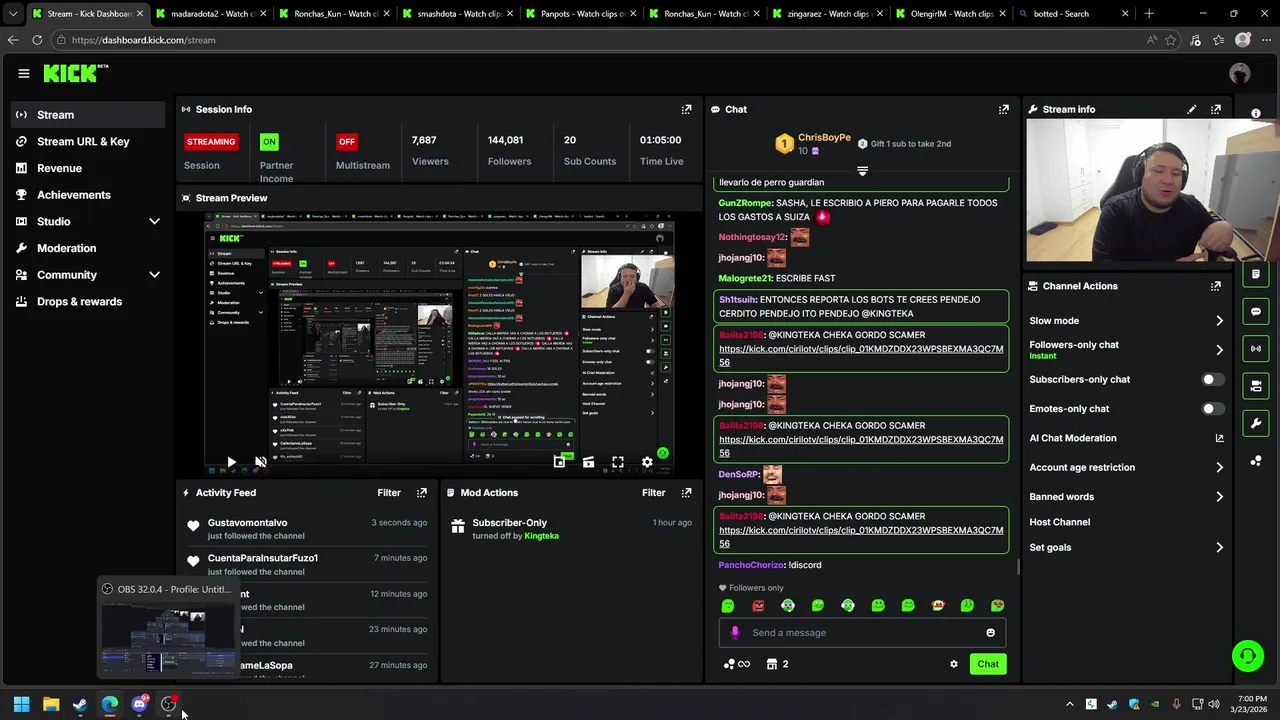Expand the Set goals option
This screenshot has width=1280, height=720.
point(1126,548)
